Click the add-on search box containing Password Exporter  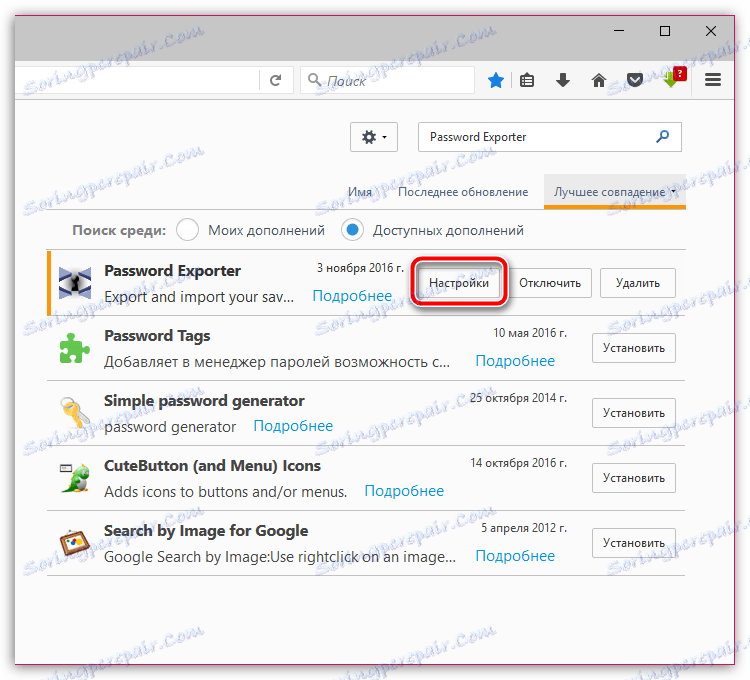[x=550, y=137]
